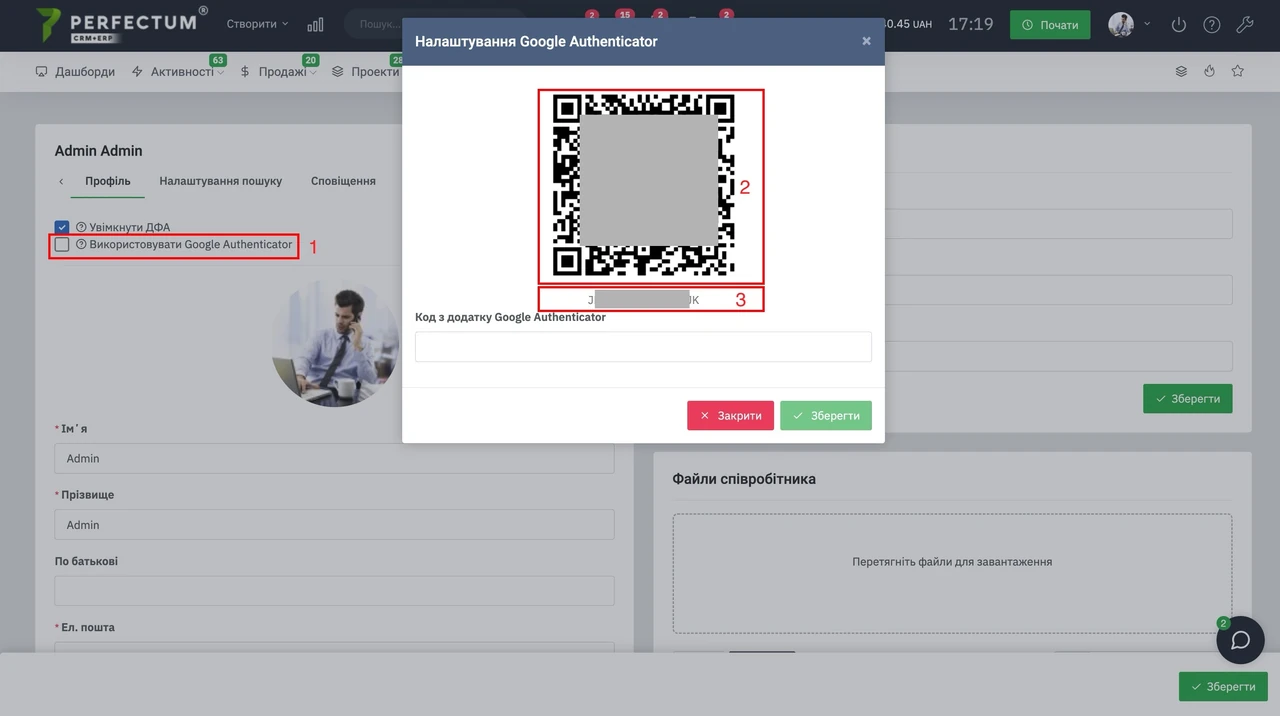Click the 17:19 clock display
The width and height of the screenshot is (1280, 716).
[970, 24]
